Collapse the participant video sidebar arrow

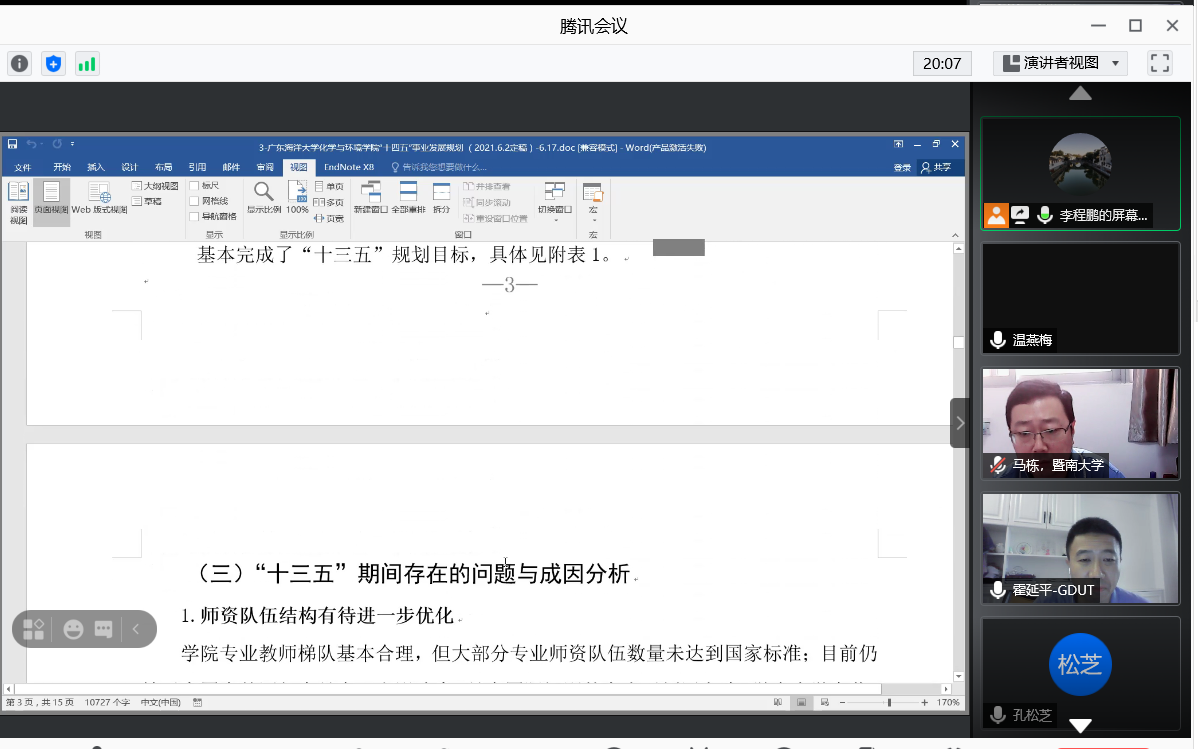pyautogui.click(x=960, y=423)
